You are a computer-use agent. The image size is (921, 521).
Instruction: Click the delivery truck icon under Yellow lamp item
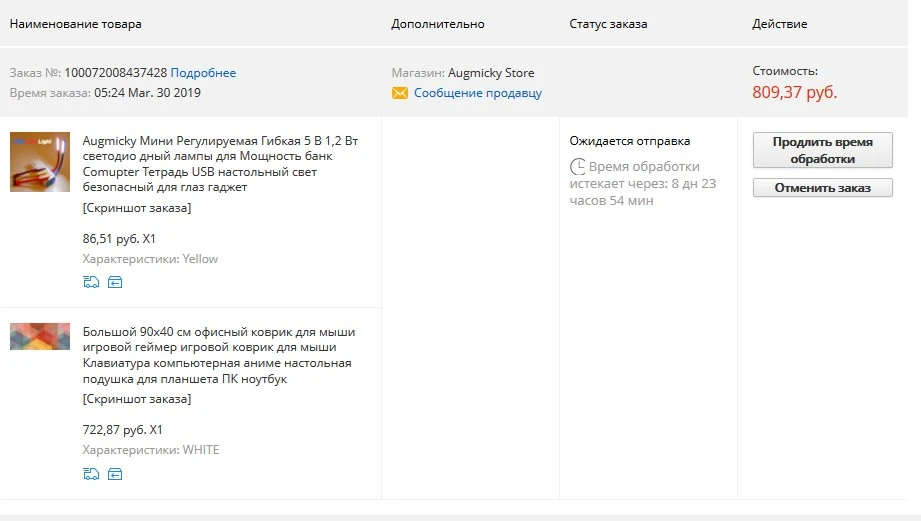click(x=91, y=283)
